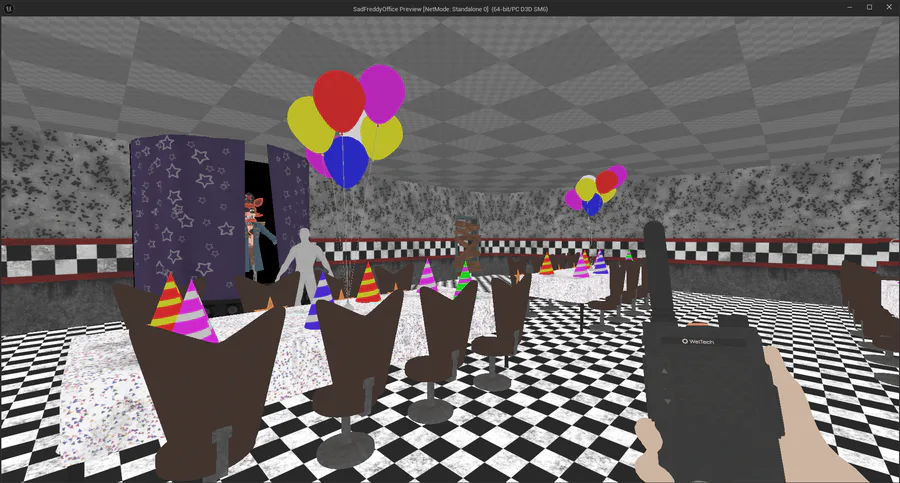Screen dimensions: 900x483
Task: Close the SadFreddyOffice Preview window
Action: (x=889, y=7)
